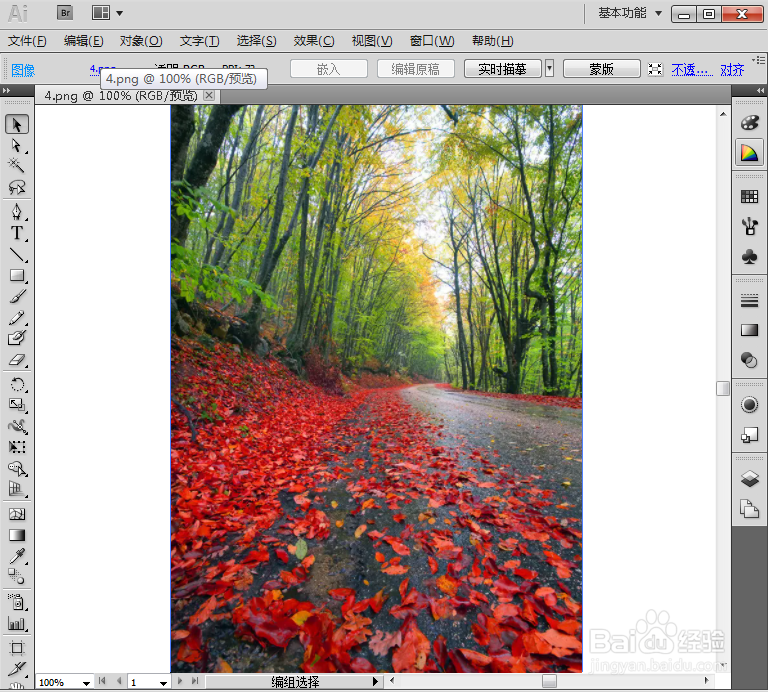
Task: Select the Lasso tool
Action: (17, 187)
